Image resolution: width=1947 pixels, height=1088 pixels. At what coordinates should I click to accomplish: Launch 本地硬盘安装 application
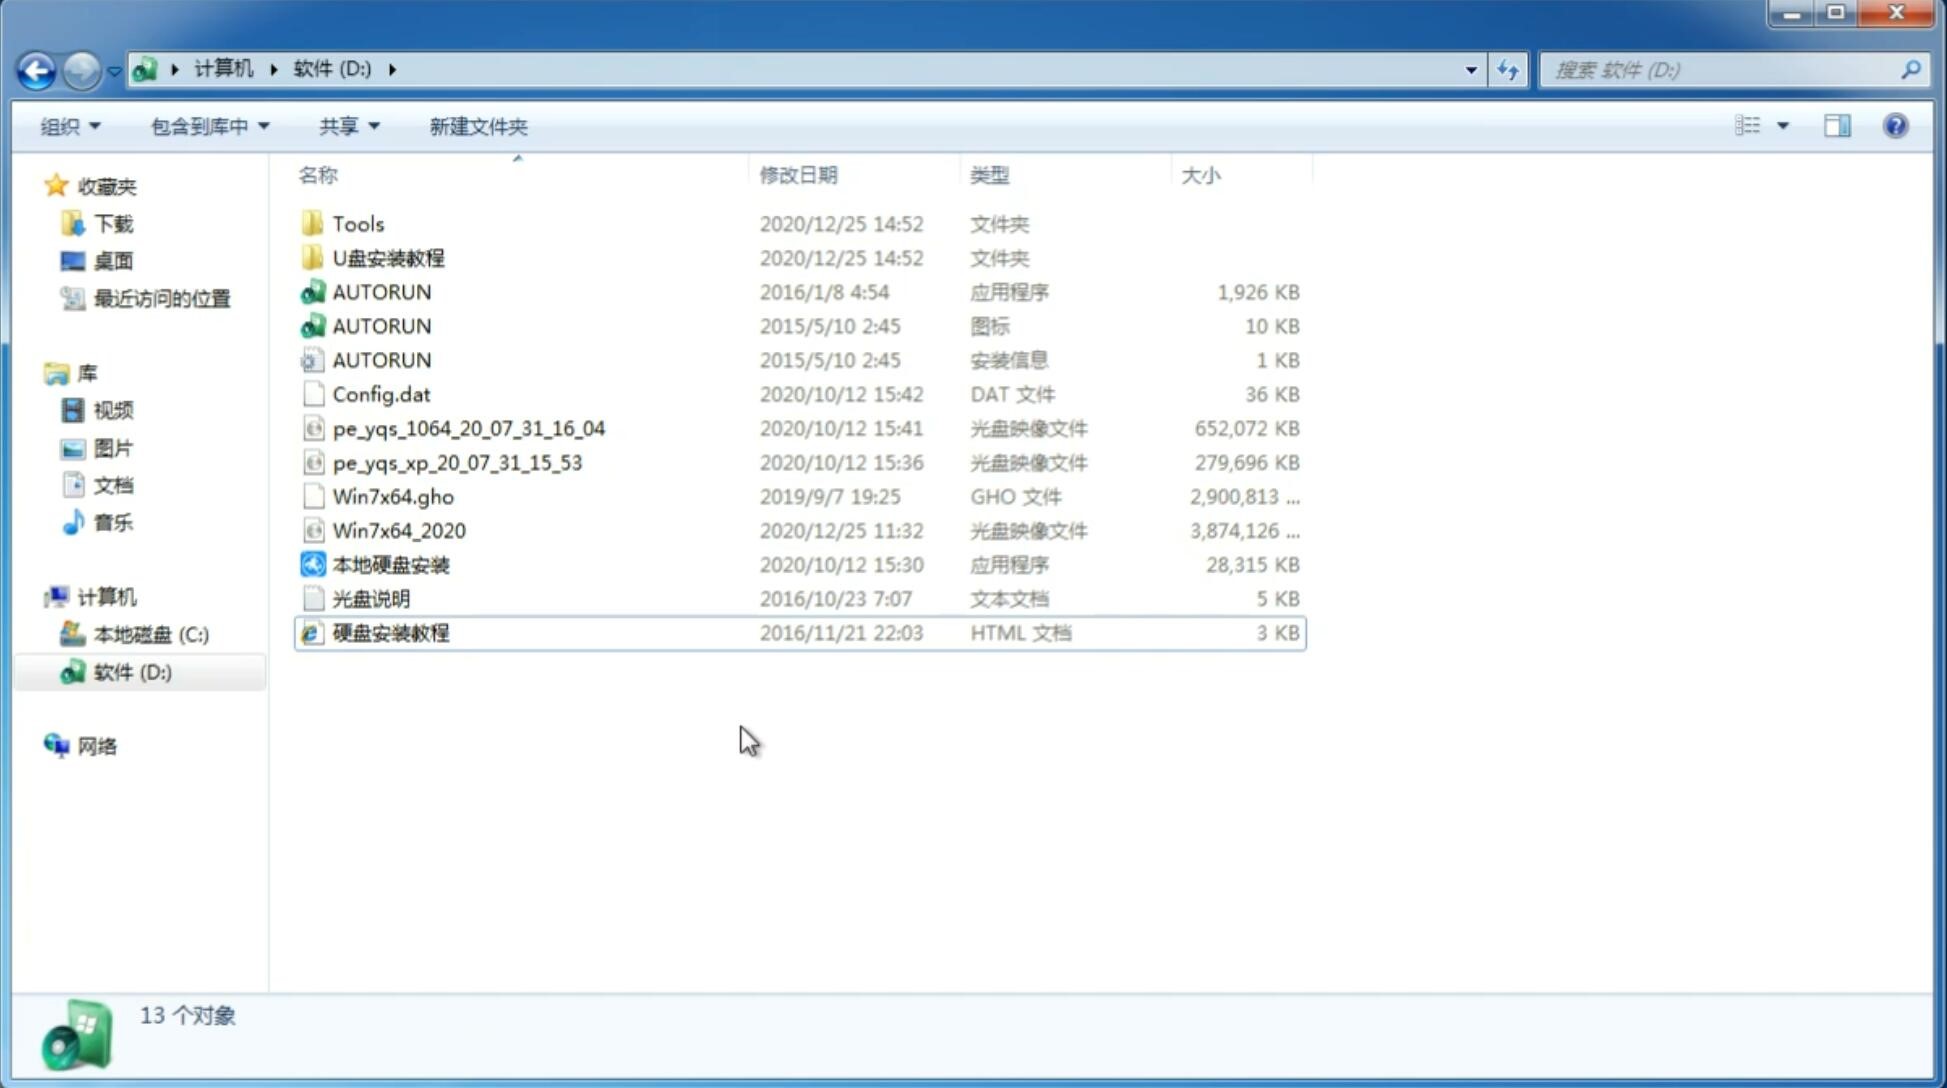tap(389, 564)
